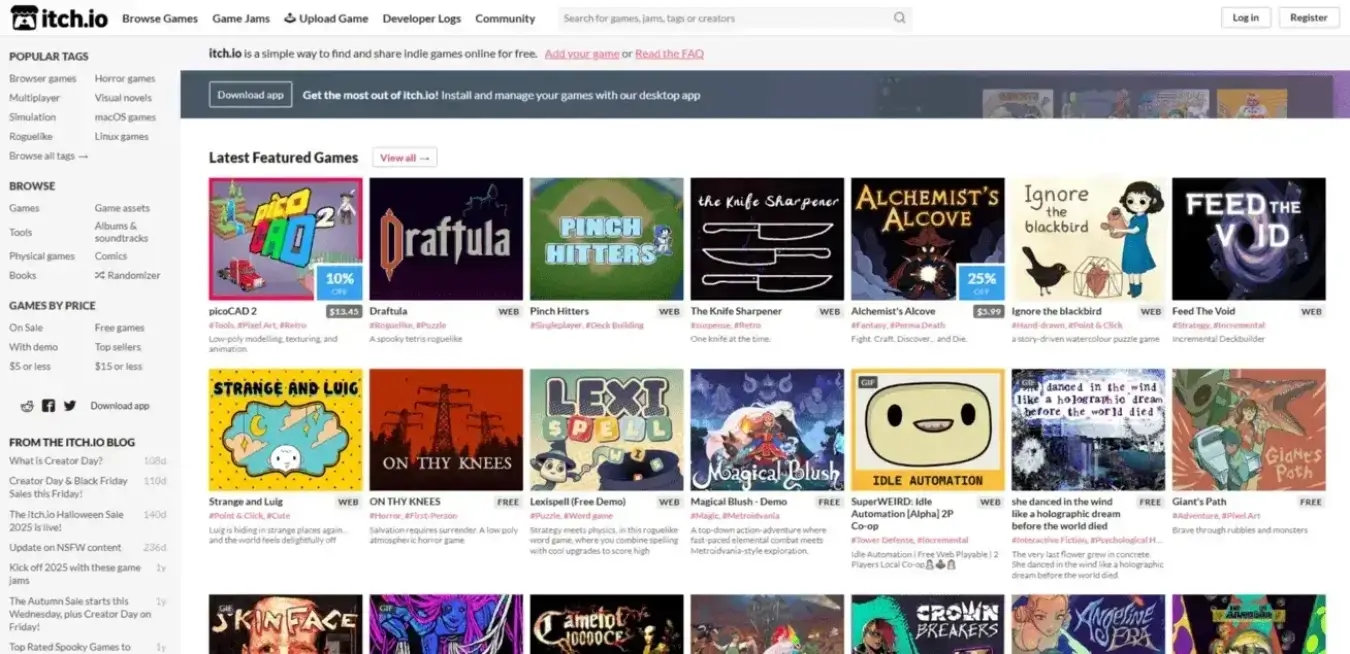Open the Twitter social icon
Viewport: 1350px width, 654px height.
(70, 406)
